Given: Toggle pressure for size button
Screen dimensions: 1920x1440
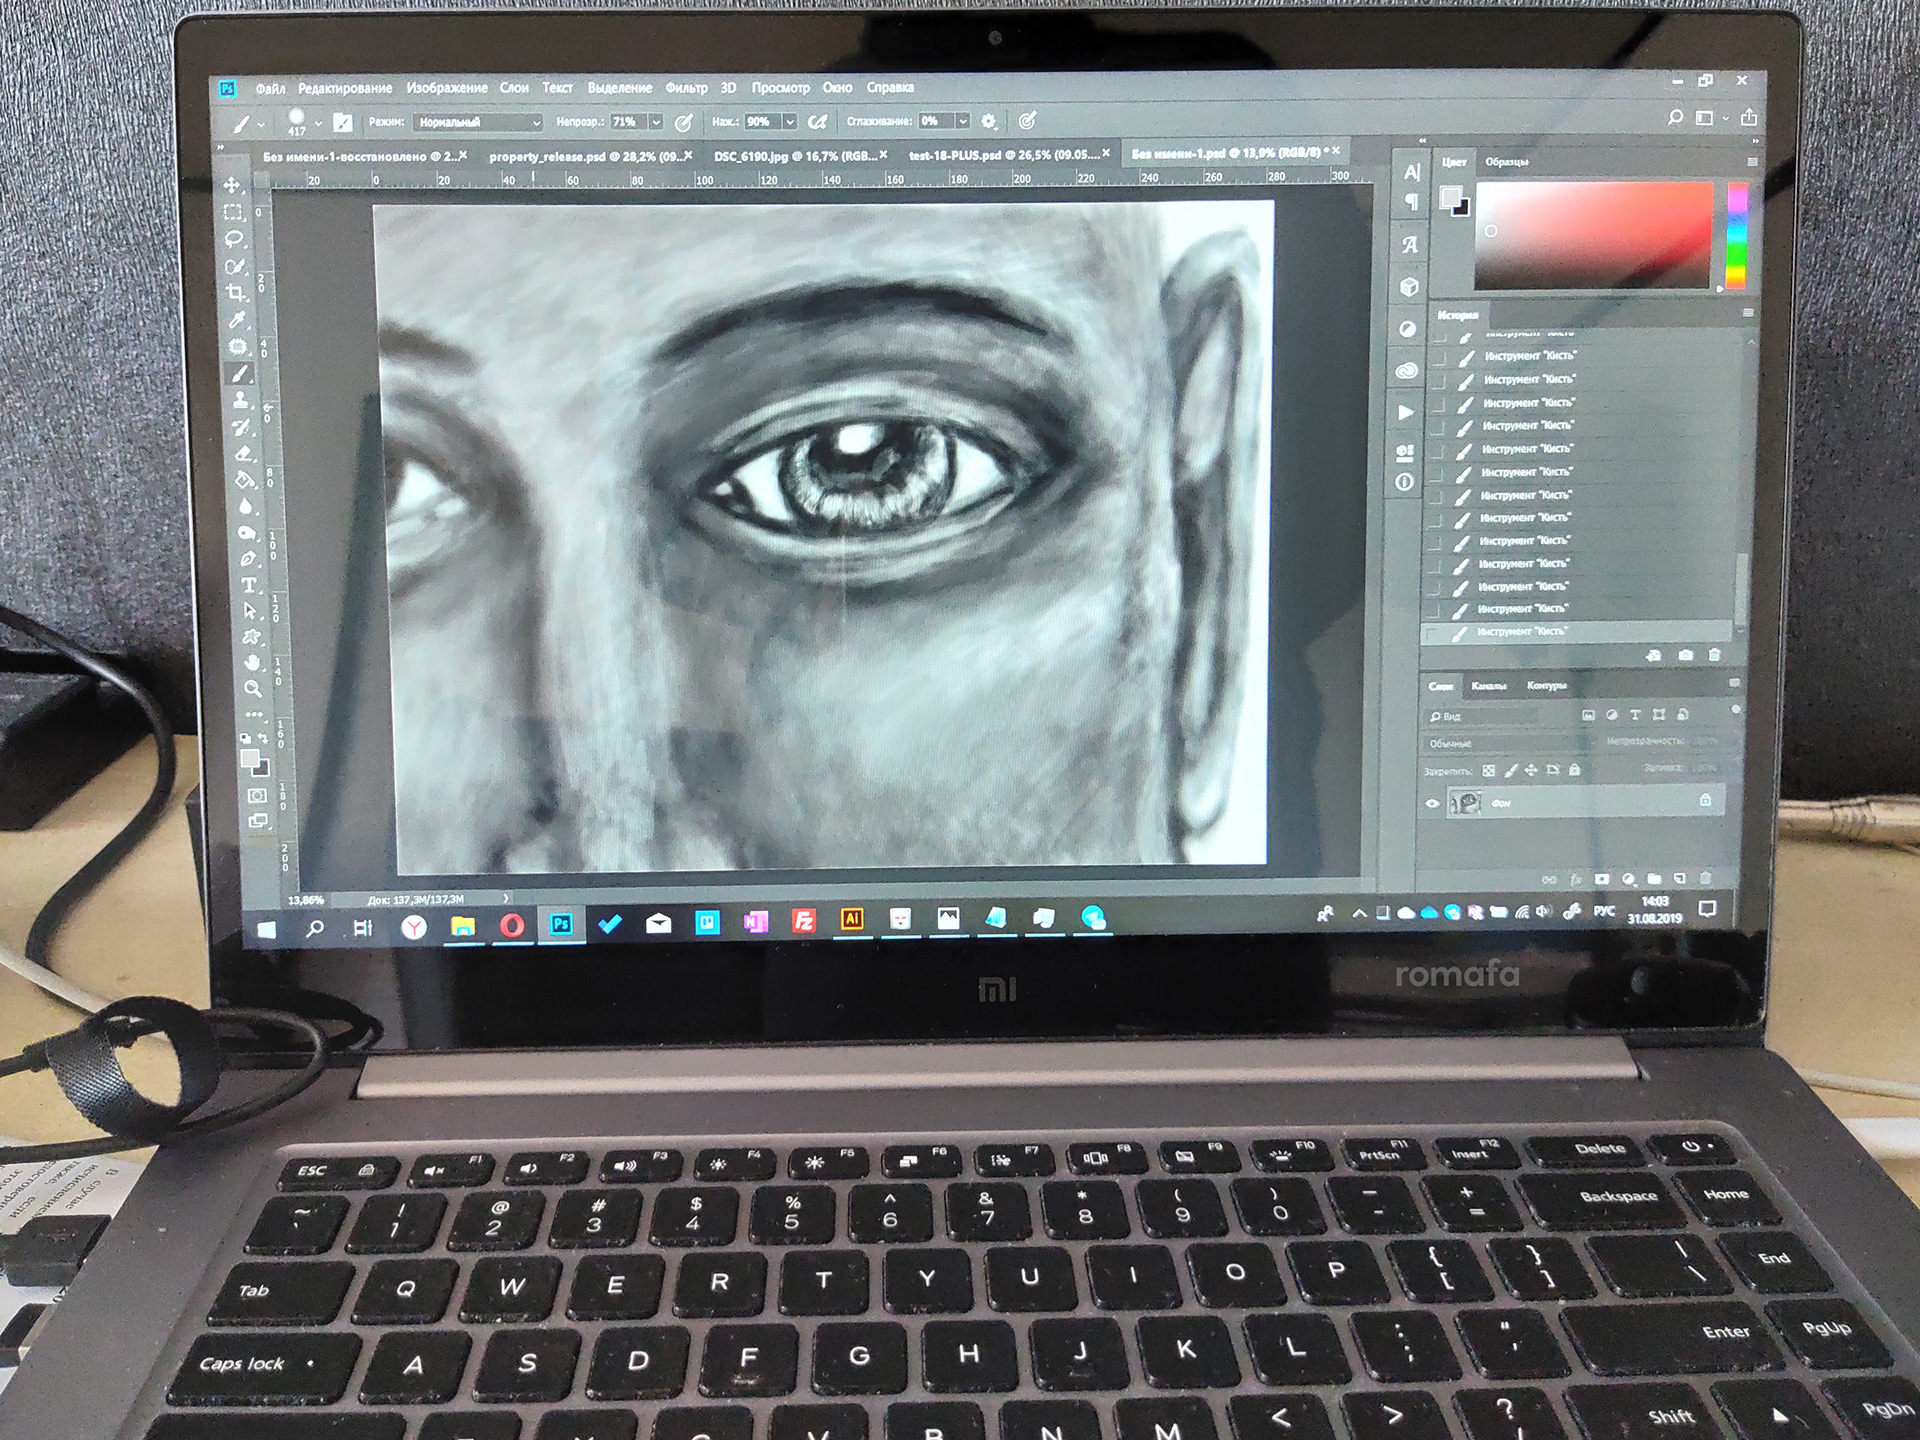Looking at the screenshot, I should pos(1027,121).
